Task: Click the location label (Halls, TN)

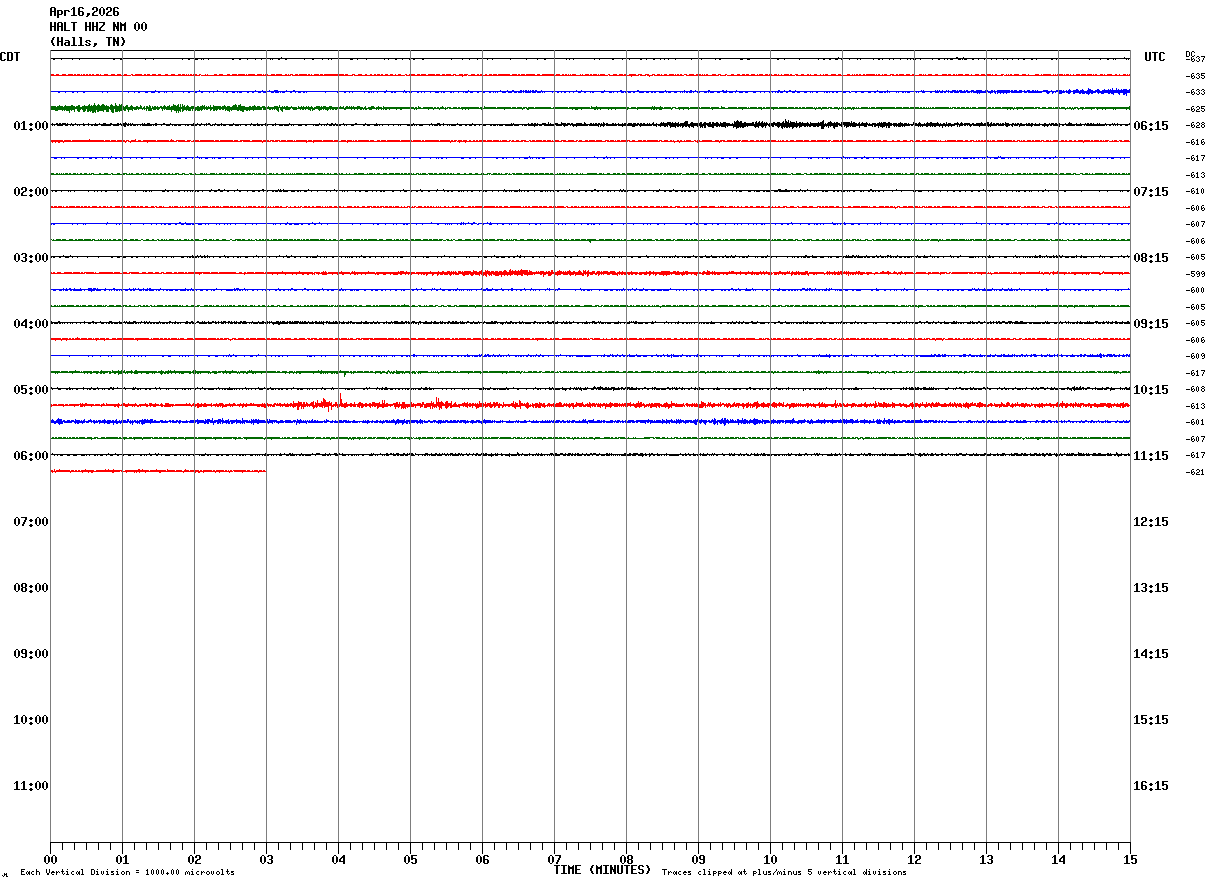Action: coord(88,42)
